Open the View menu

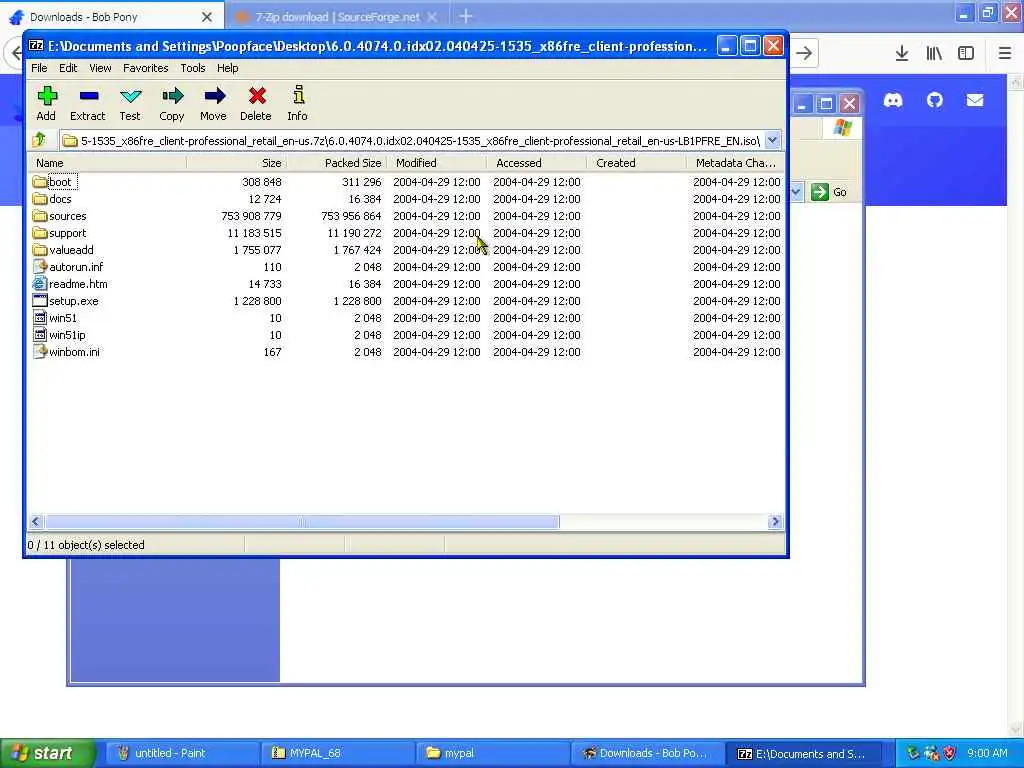[100, 68]
